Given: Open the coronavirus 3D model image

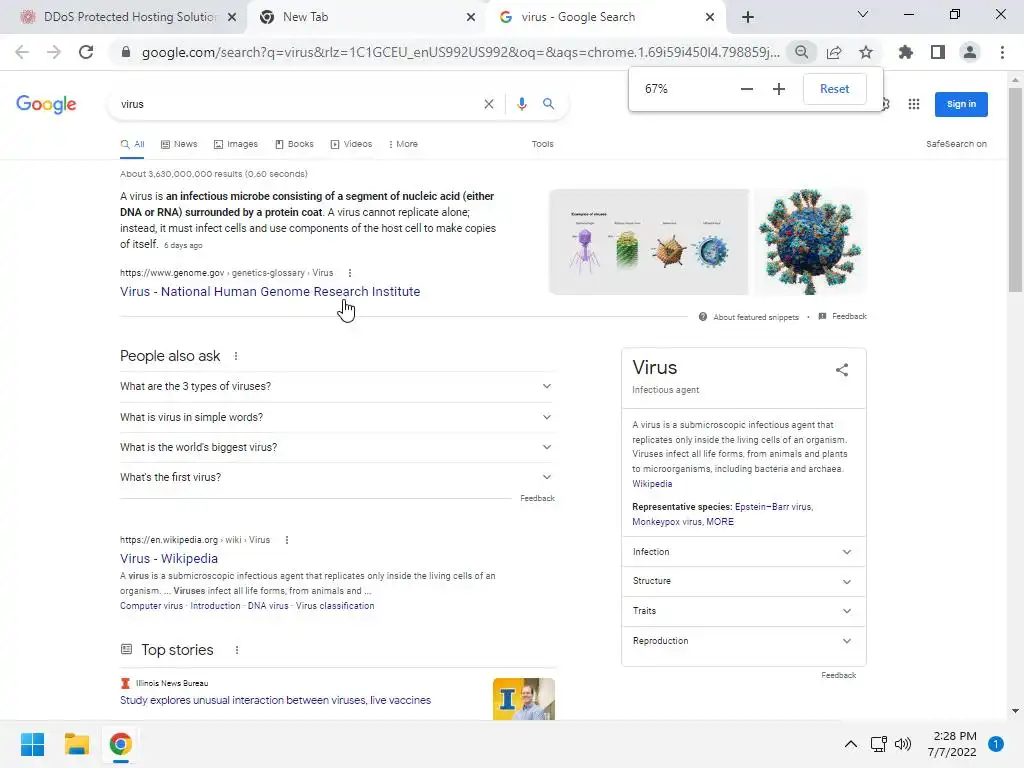Looking at the screenshot, I should 810,242.
